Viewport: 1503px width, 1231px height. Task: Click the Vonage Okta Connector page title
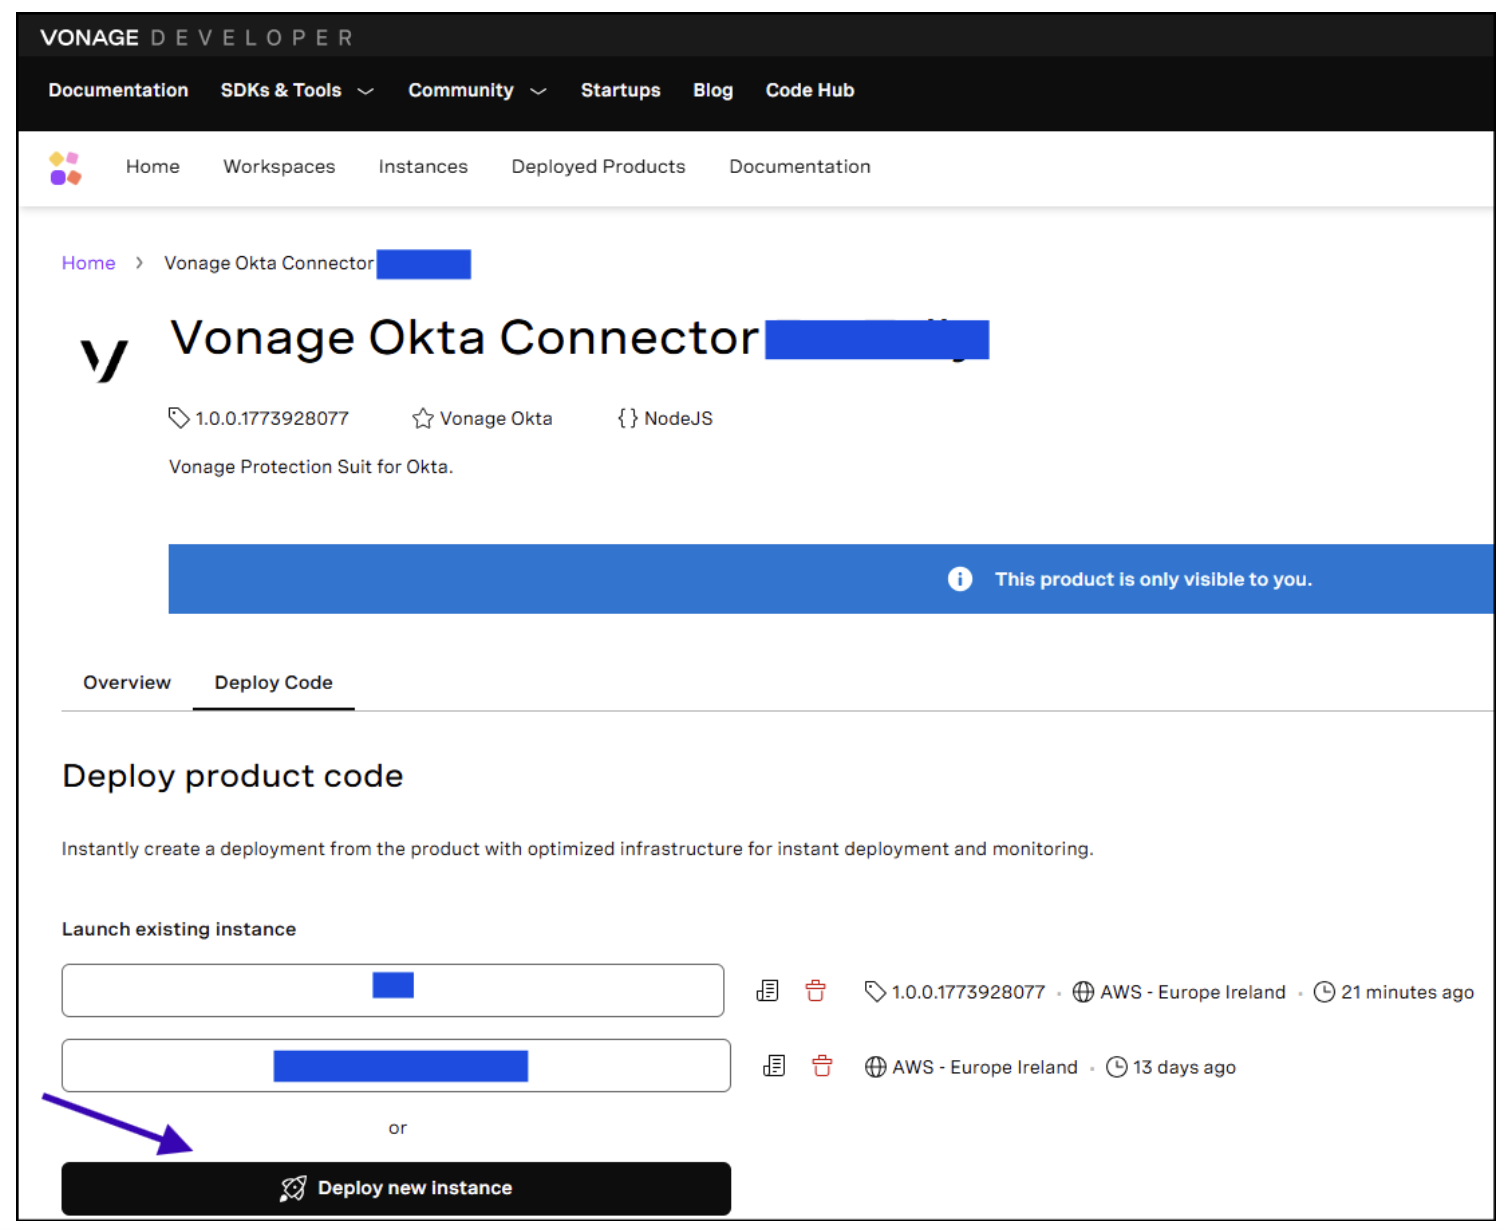coord(465,338)
